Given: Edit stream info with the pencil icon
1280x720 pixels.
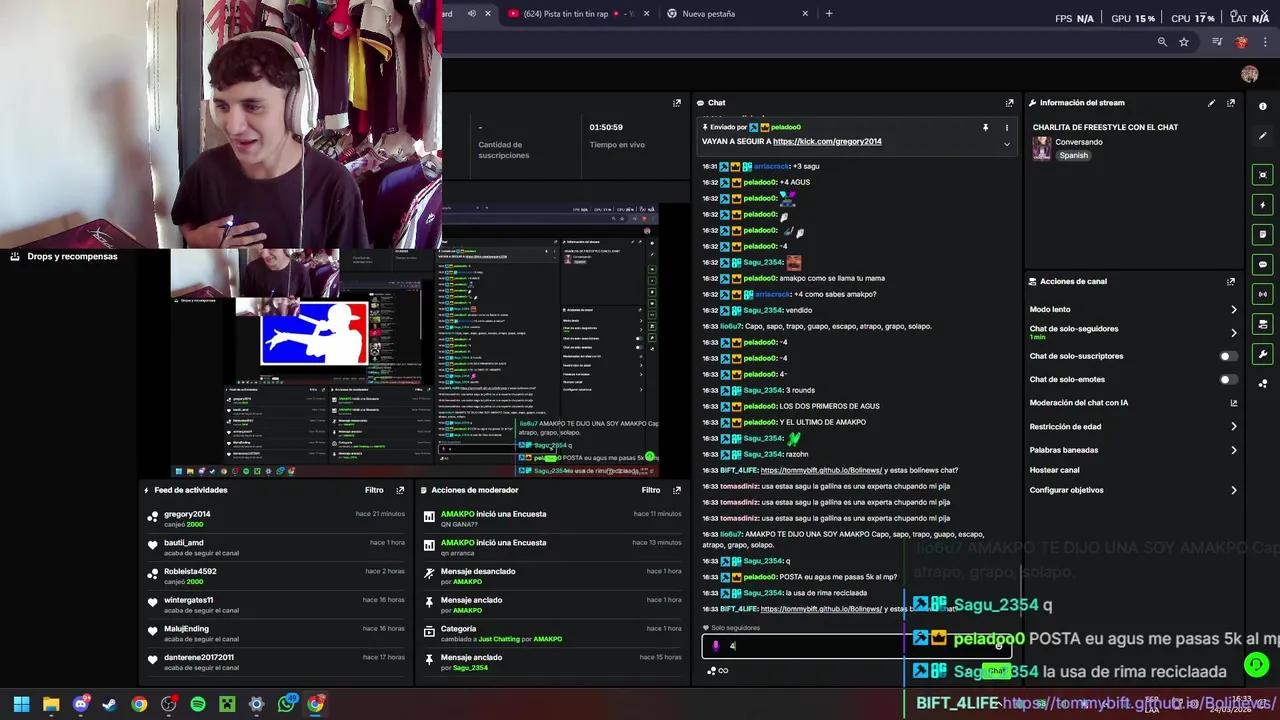Looking at the screenshot, I should (x=1211, y=103).
